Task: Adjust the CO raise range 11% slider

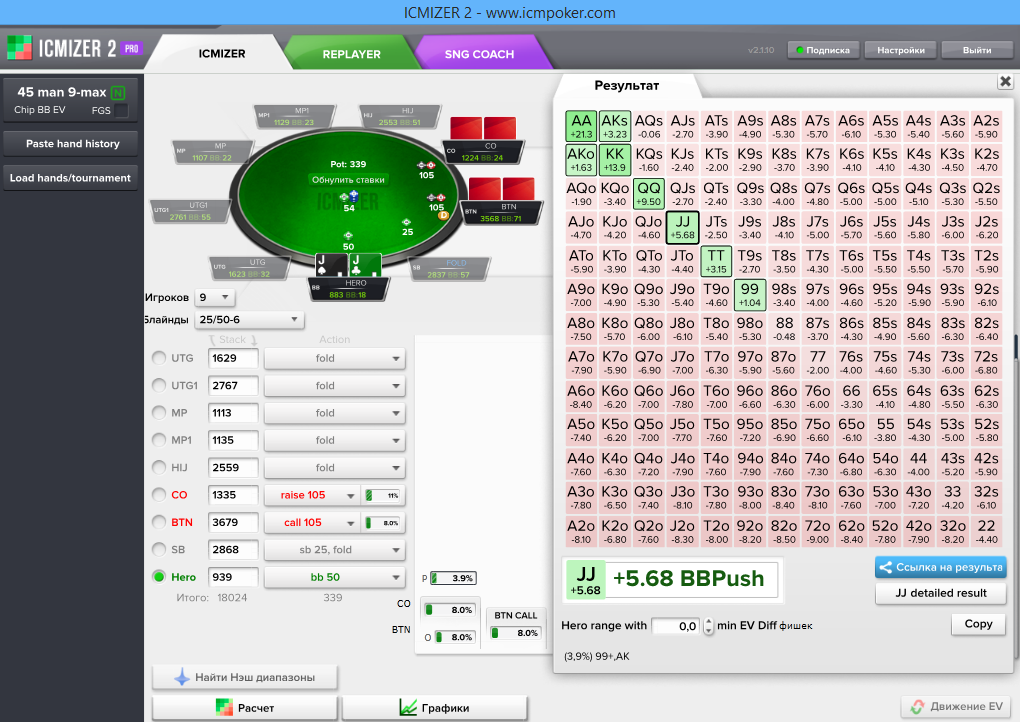Action: pyautogui.click(x=384, y=495)
